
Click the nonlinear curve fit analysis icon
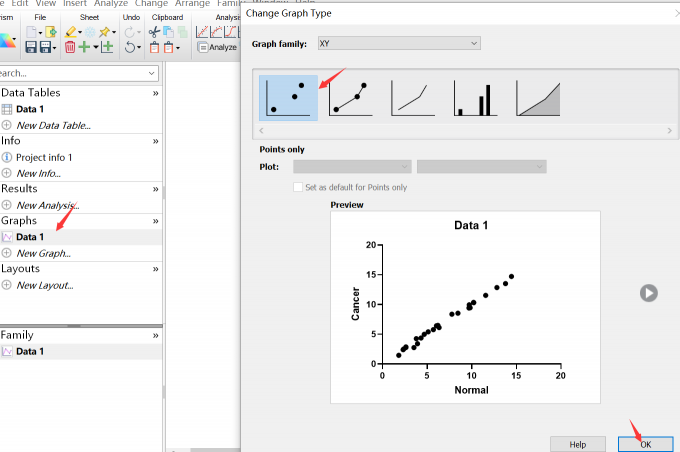click(216, 32)
